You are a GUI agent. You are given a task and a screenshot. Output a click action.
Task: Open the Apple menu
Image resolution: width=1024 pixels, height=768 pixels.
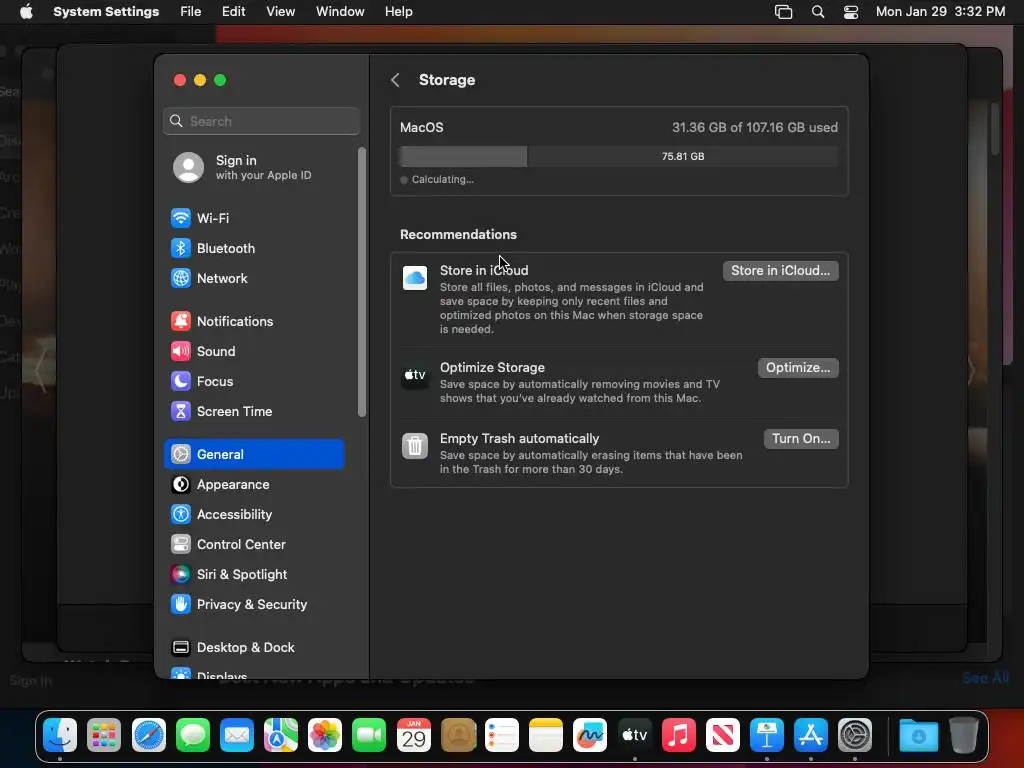pos(26,12)
